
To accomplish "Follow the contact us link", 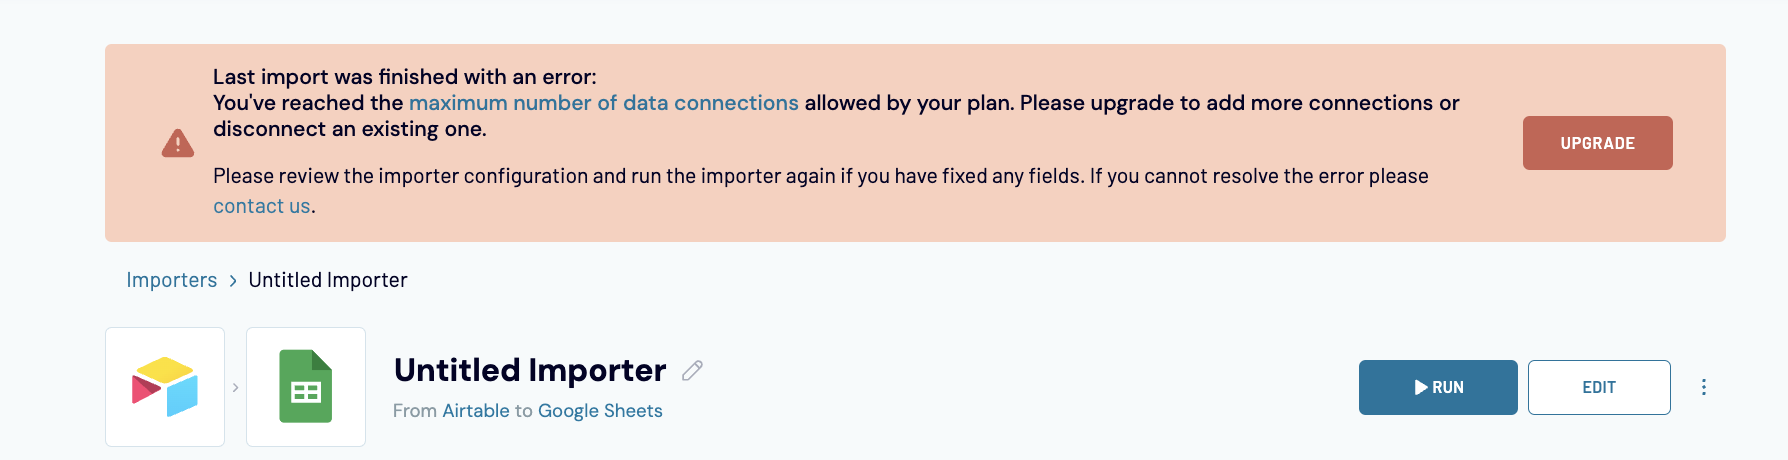I will coord(262,206).
